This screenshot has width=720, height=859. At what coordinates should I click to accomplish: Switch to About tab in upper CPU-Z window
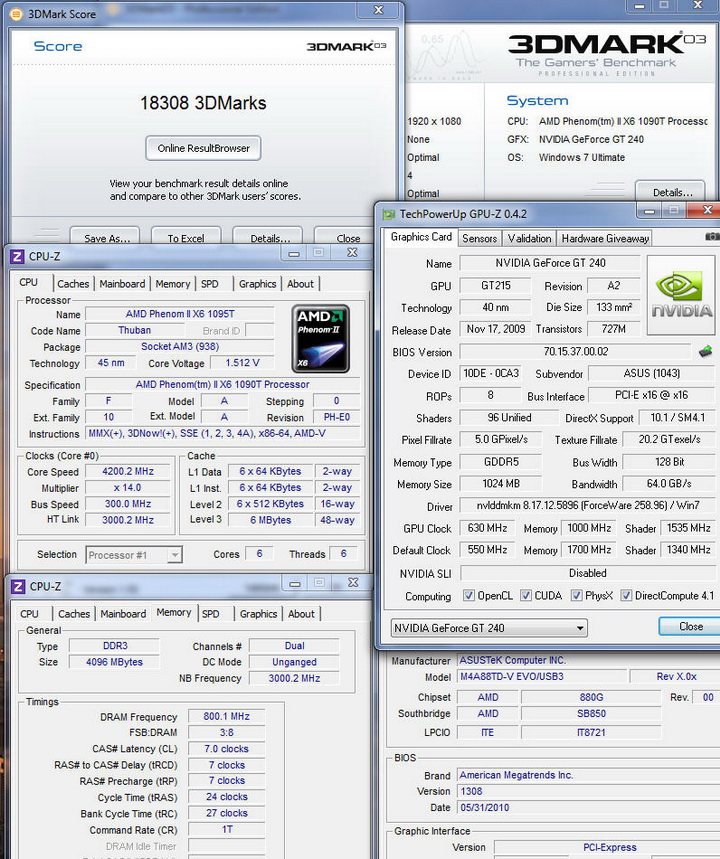coord(300,284)
